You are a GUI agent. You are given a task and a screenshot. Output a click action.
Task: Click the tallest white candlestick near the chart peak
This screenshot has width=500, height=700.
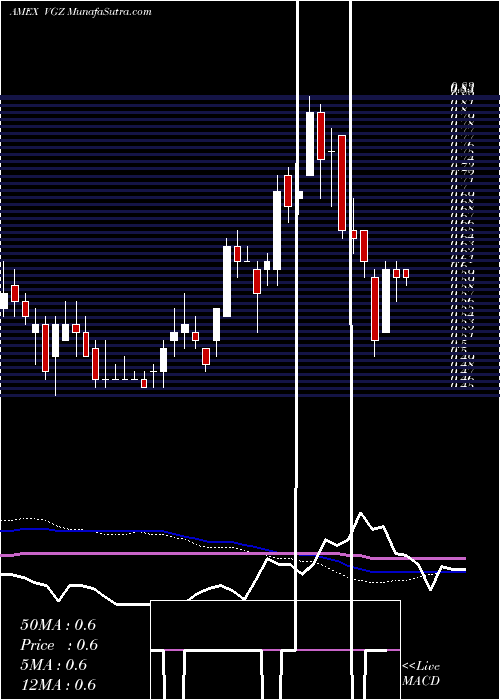point(310,144)
